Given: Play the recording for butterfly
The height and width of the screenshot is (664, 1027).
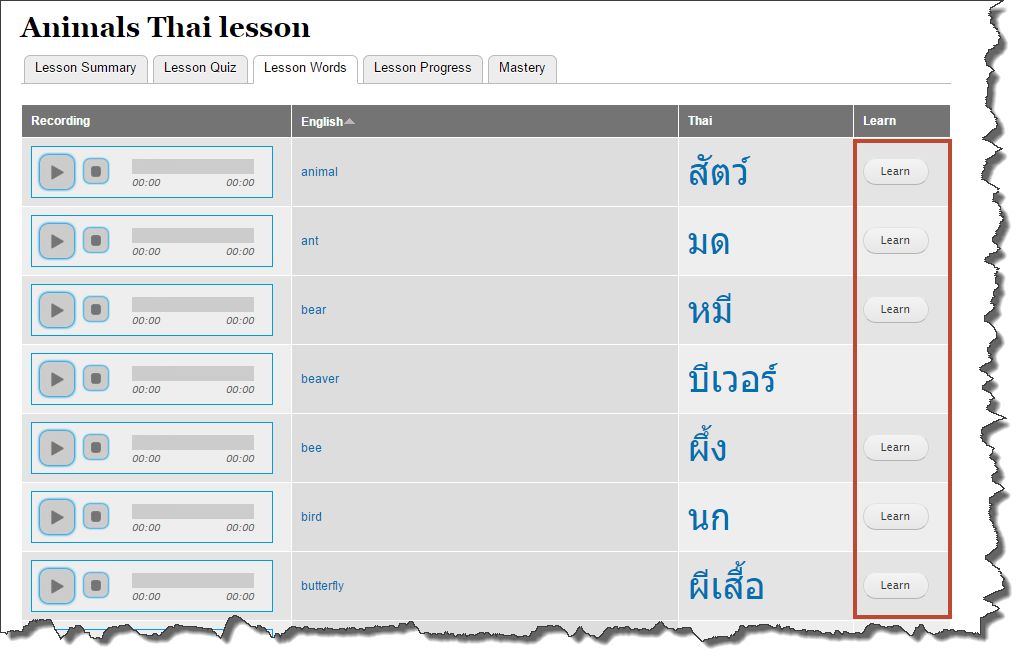Looking at the screenshot, I should 57,586.
